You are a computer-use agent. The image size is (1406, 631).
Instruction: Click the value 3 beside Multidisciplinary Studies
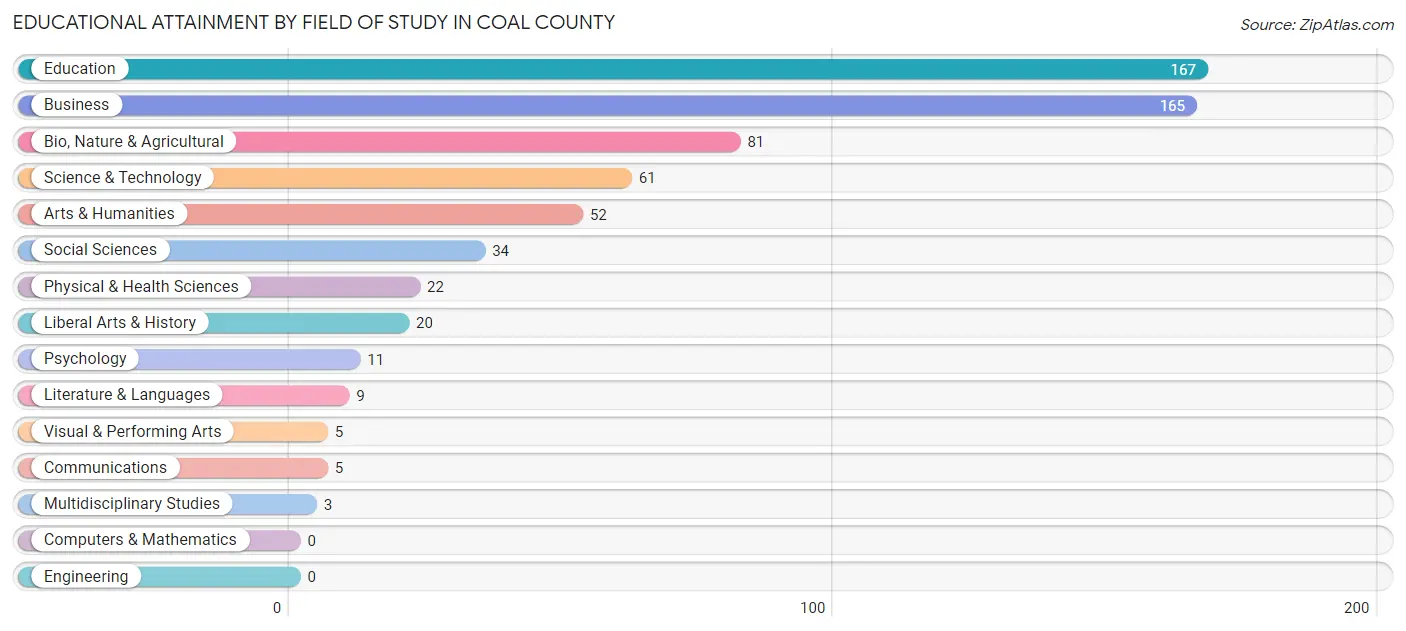[327, 505]
